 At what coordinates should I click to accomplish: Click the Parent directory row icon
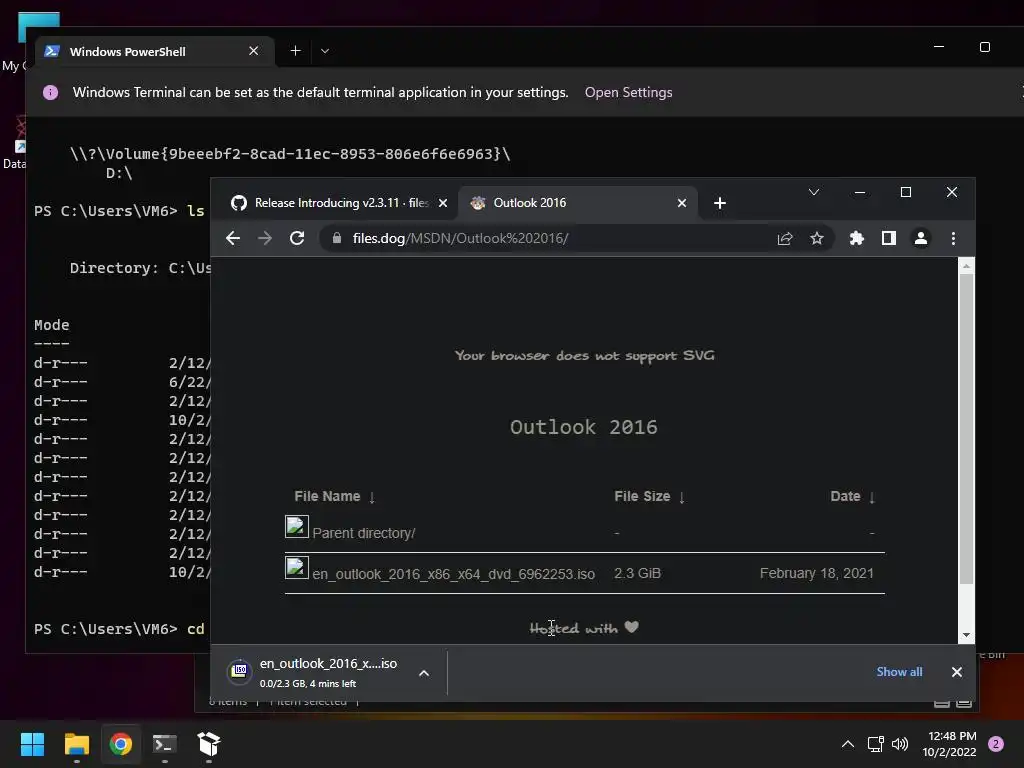click(296, 526)
